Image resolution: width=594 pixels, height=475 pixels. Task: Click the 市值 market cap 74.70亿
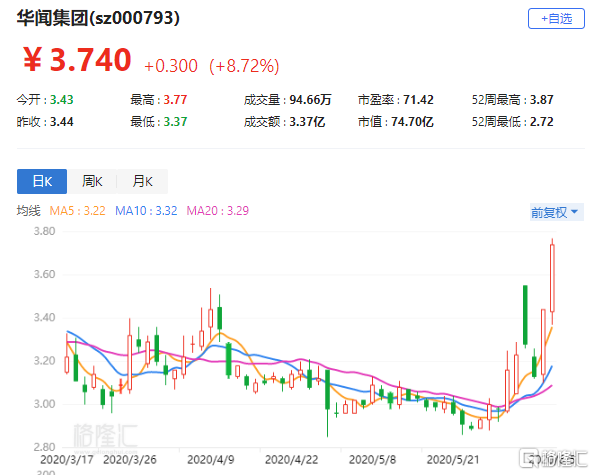point(412,122)
